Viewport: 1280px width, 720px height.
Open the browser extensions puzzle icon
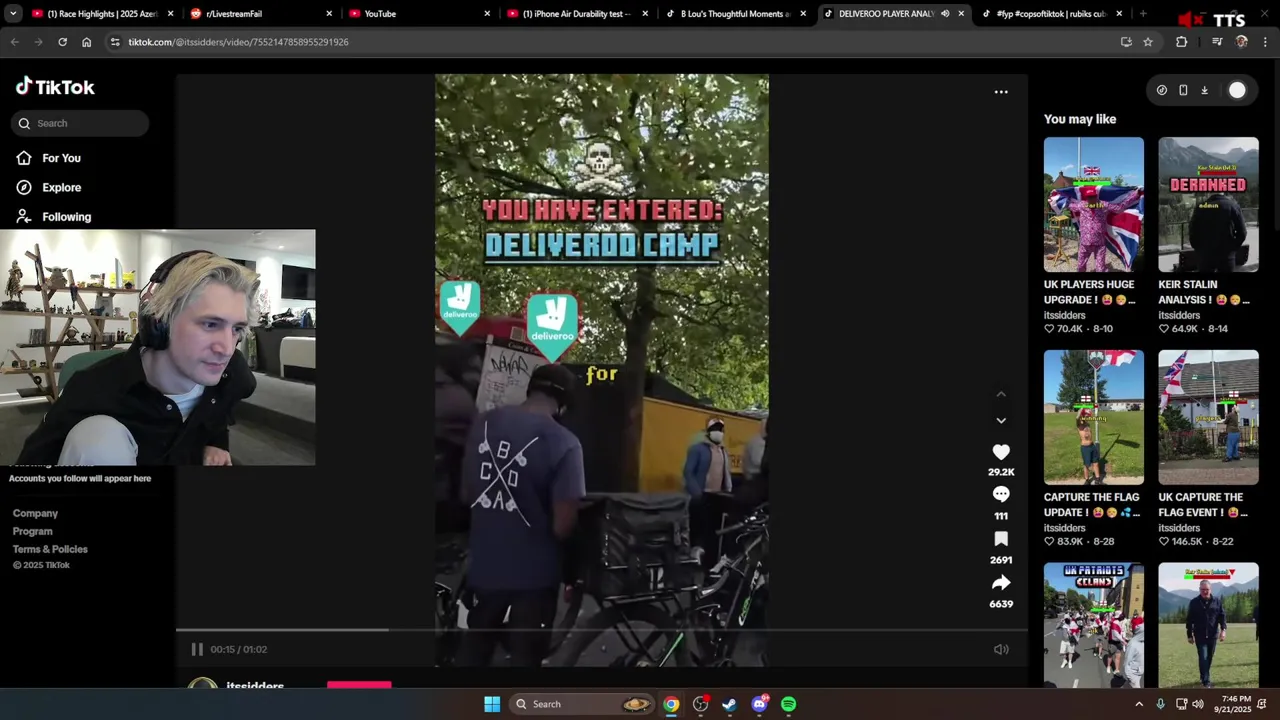(x=1182, y=42)
